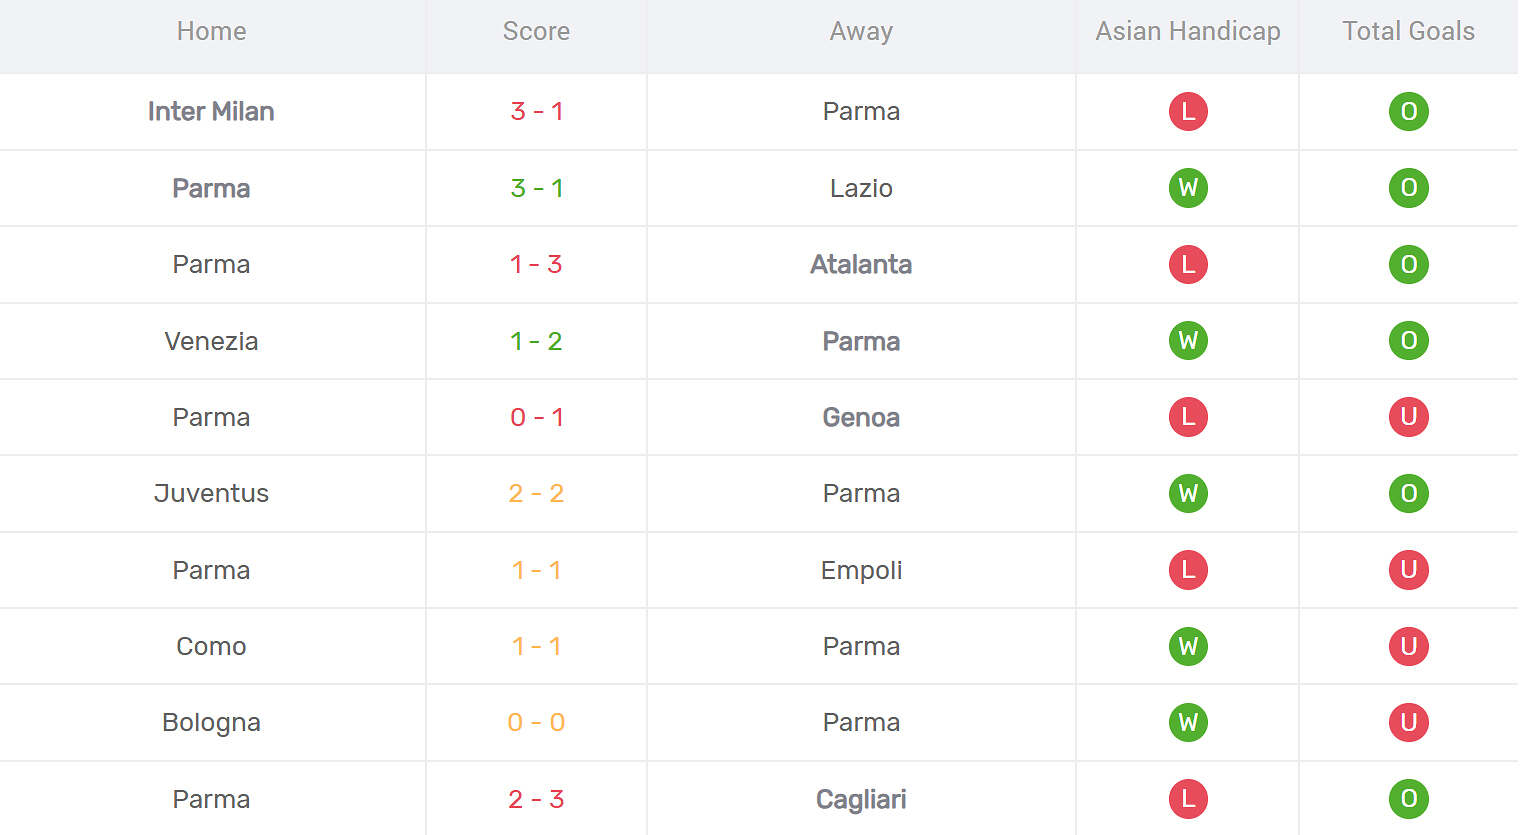
Task: Open Inter Milan team link
Action: (x=211, y=111)
